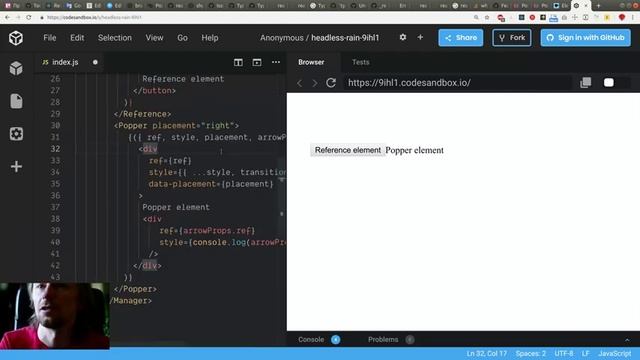The width and height of the screenshot is (640, 360).
Task: Click the Popper placement="right" code line
Action: click(176, 126)
